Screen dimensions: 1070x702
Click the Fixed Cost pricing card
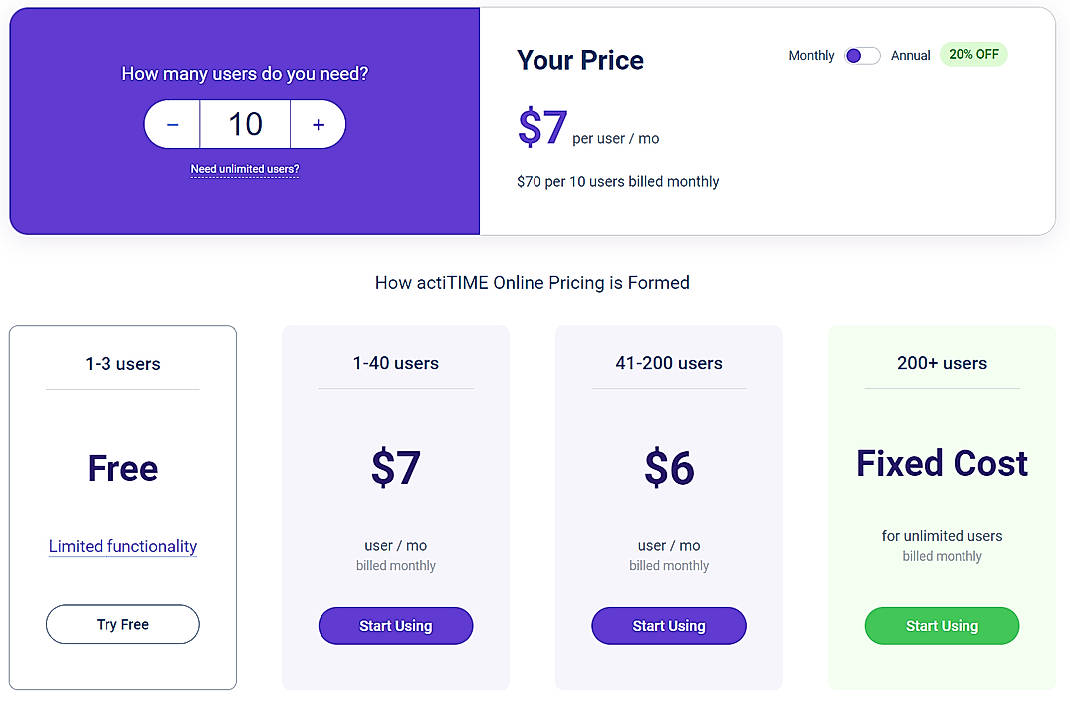pos(941,463)
